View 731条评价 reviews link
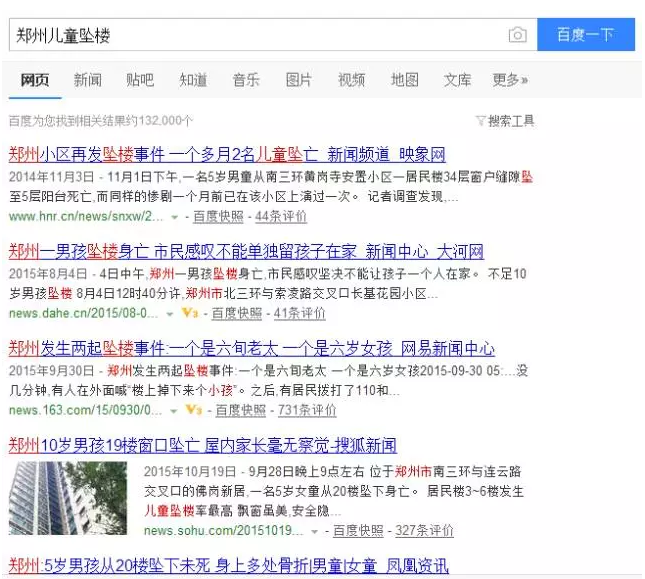The width and height of the screenshot is (645, 579). click(x=307, y=410)
